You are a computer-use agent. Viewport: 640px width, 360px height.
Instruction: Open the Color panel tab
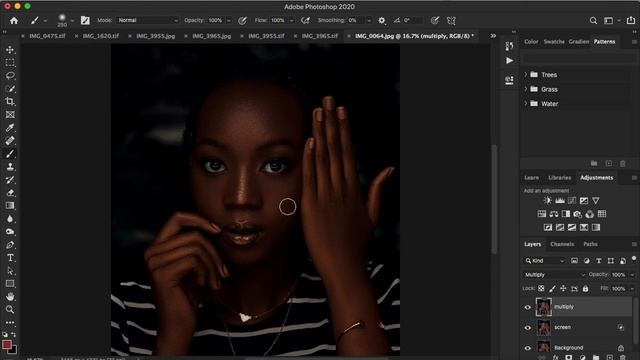pyautogui.click(x=531, y=42)
